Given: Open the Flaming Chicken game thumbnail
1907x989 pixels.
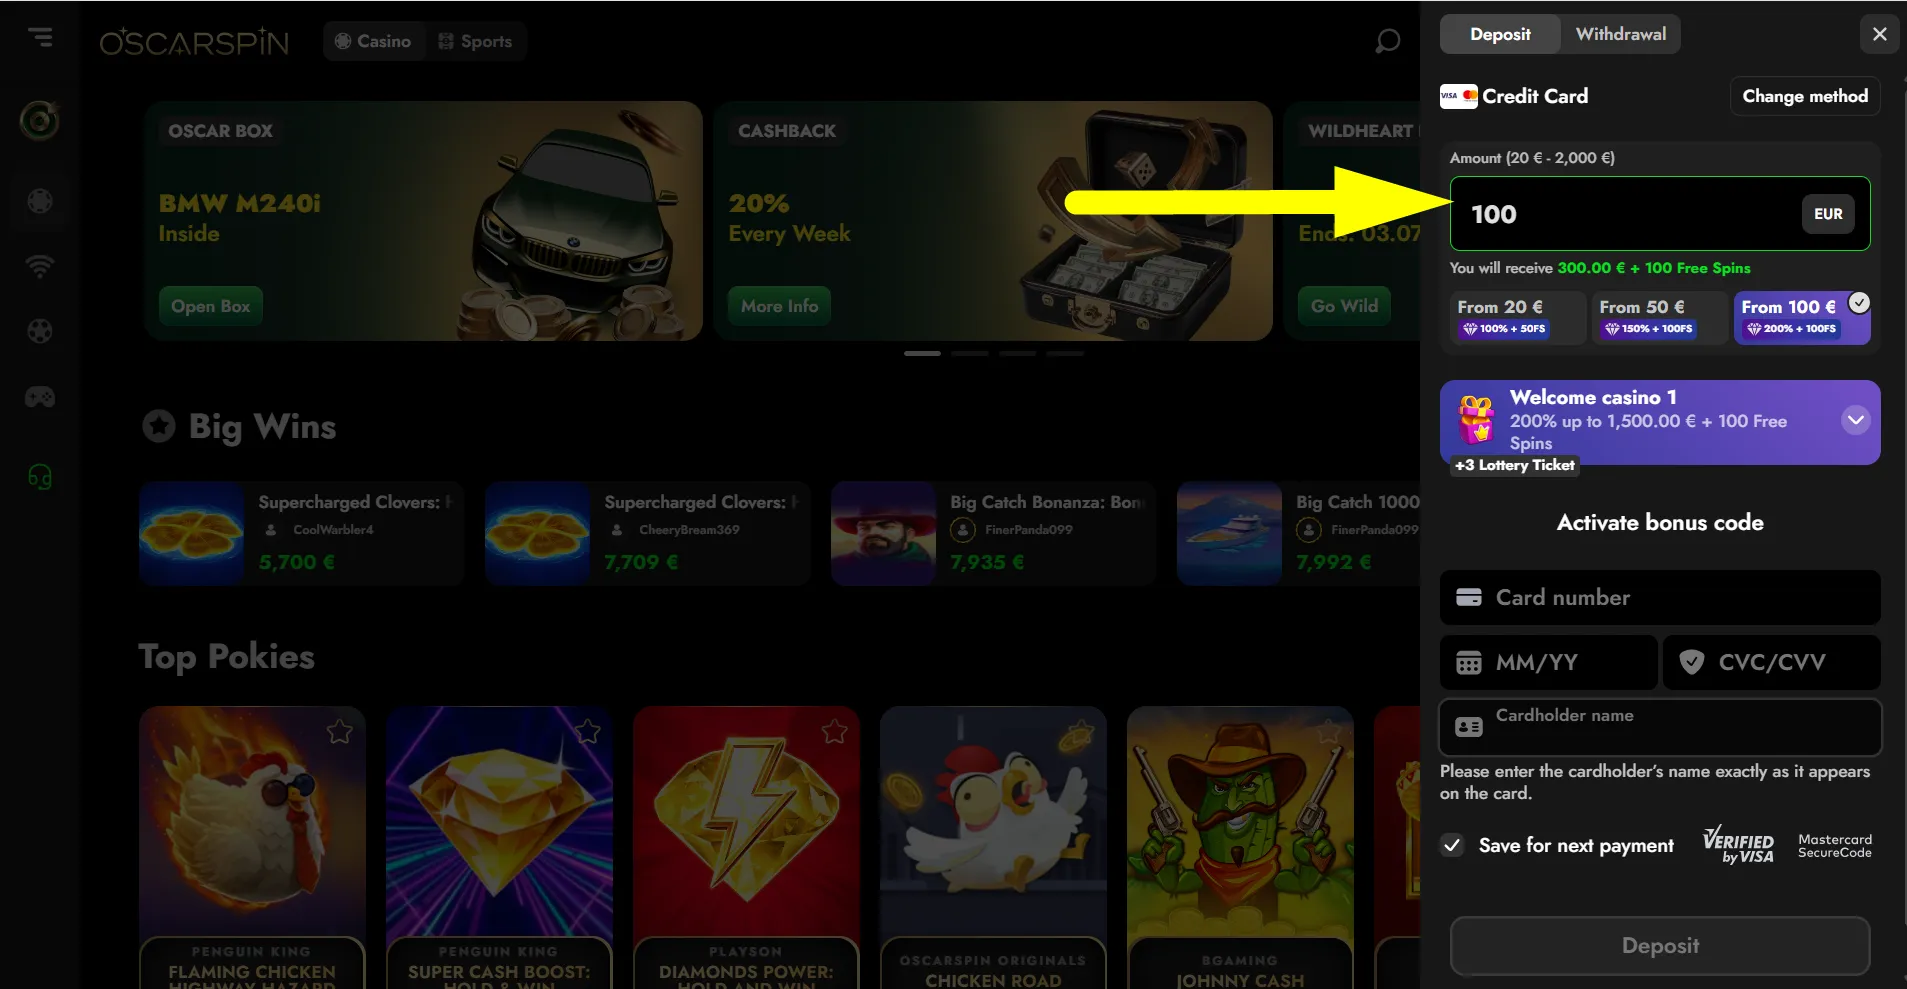Looking at the screenshot, I should coord(252,848).
